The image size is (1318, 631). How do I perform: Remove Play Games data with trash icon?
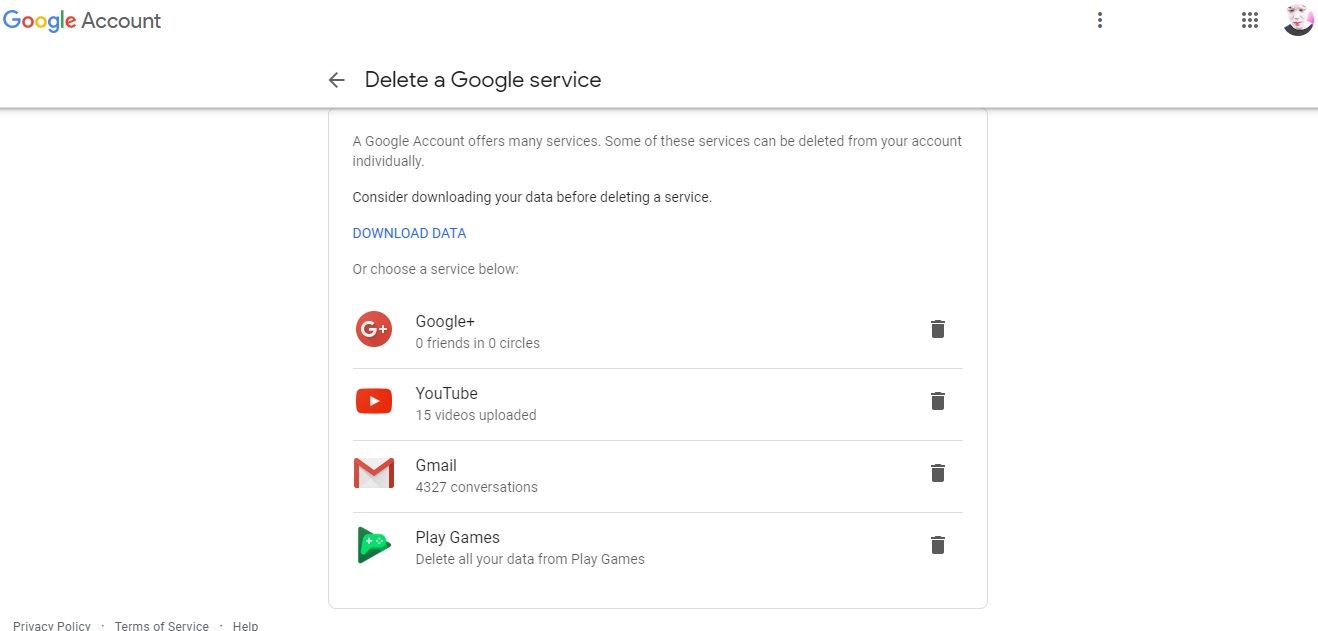point(937,545)
